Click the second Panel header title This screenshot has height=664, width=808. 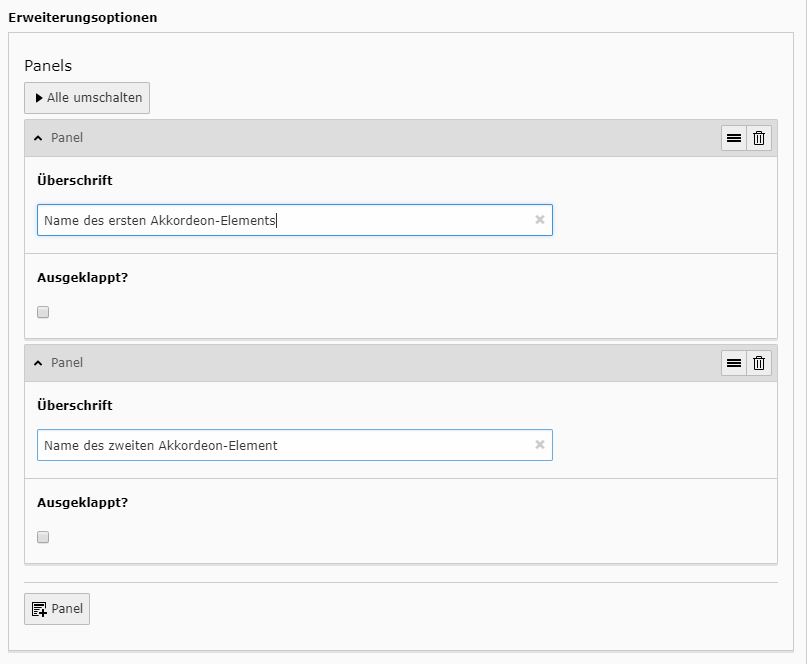pos(67,363)
